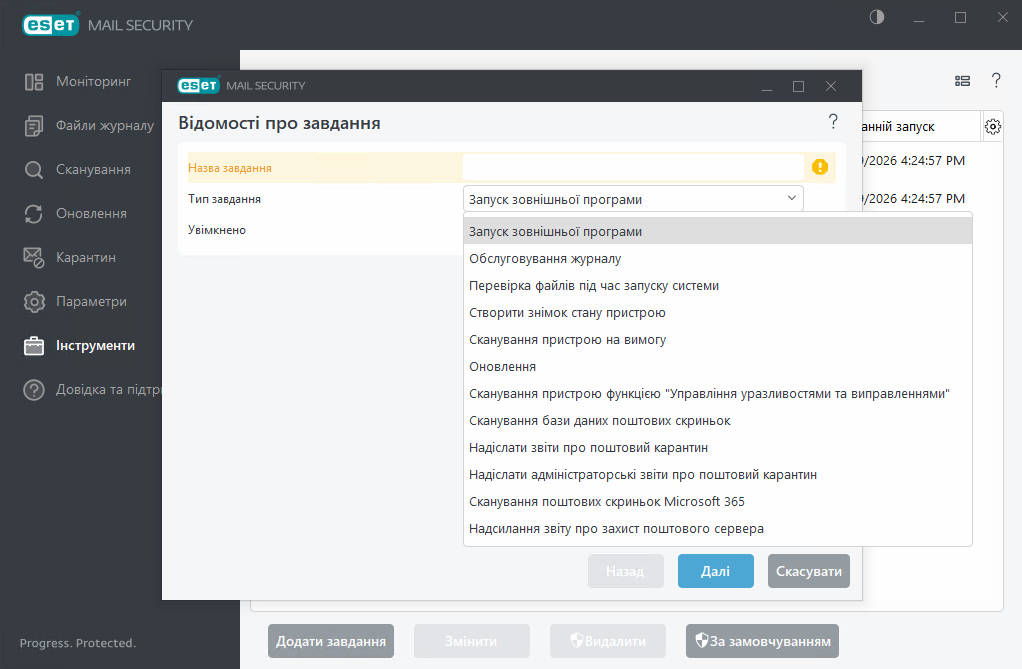Viewport: 1022px width, 669px height.
Task: Switch the list view layout icon
Action: 962,81
